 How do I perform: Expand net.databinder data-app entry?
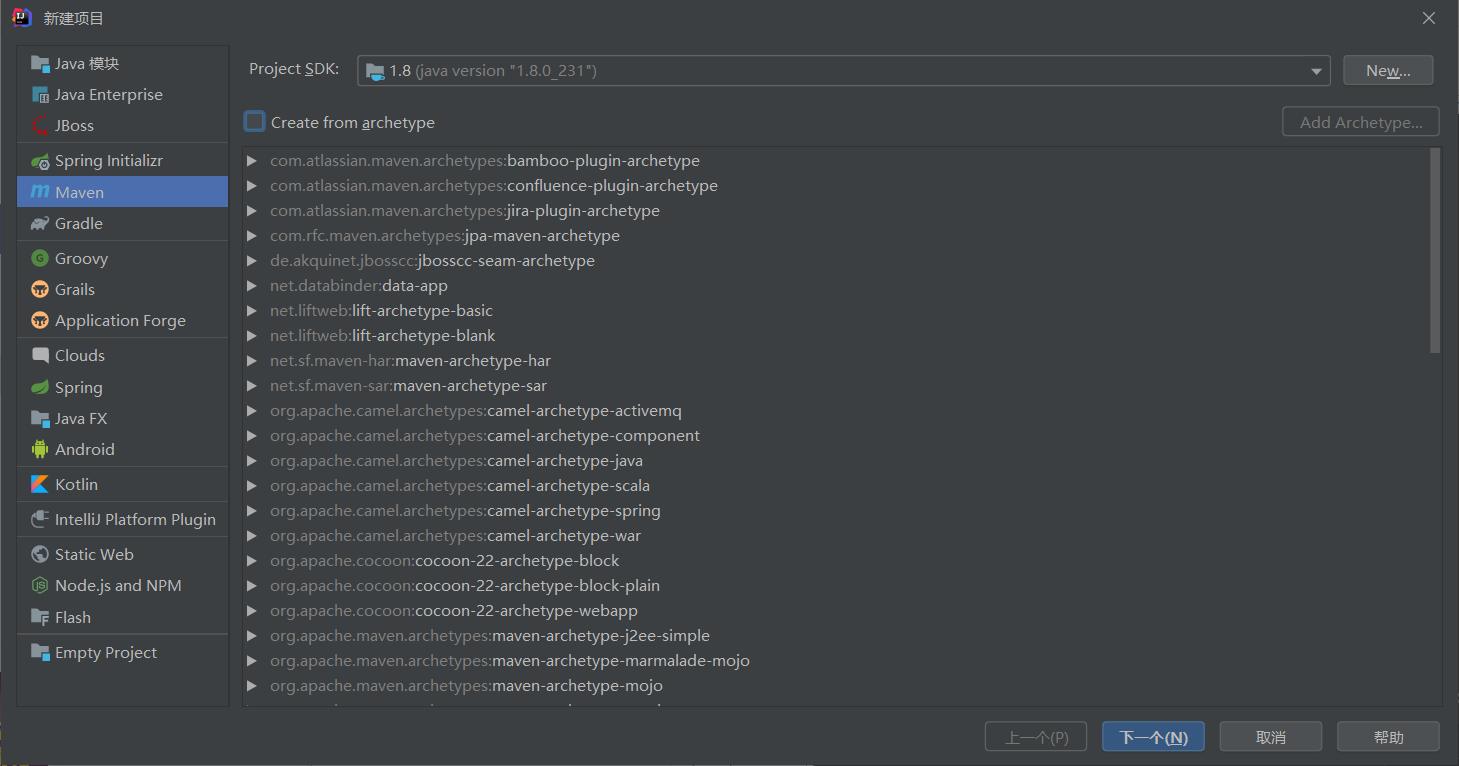[251, 286]
